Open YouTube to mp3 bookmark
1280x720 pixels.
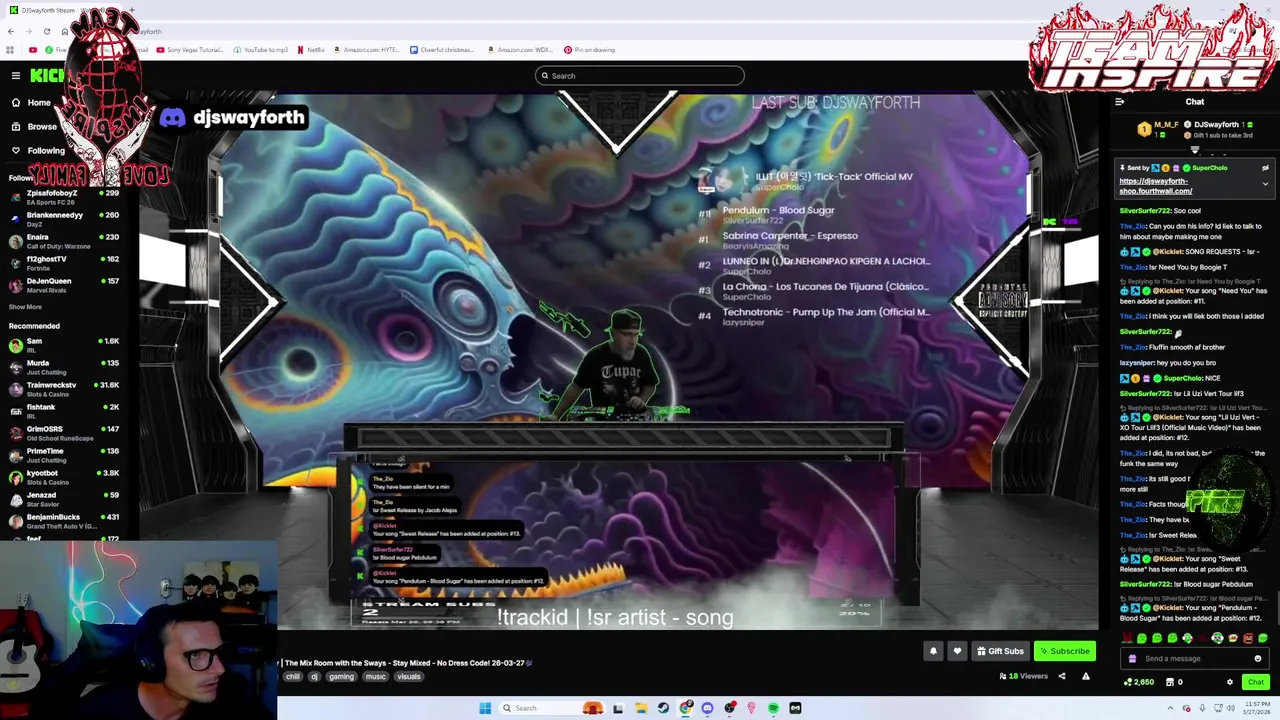(x=261, y=50)
